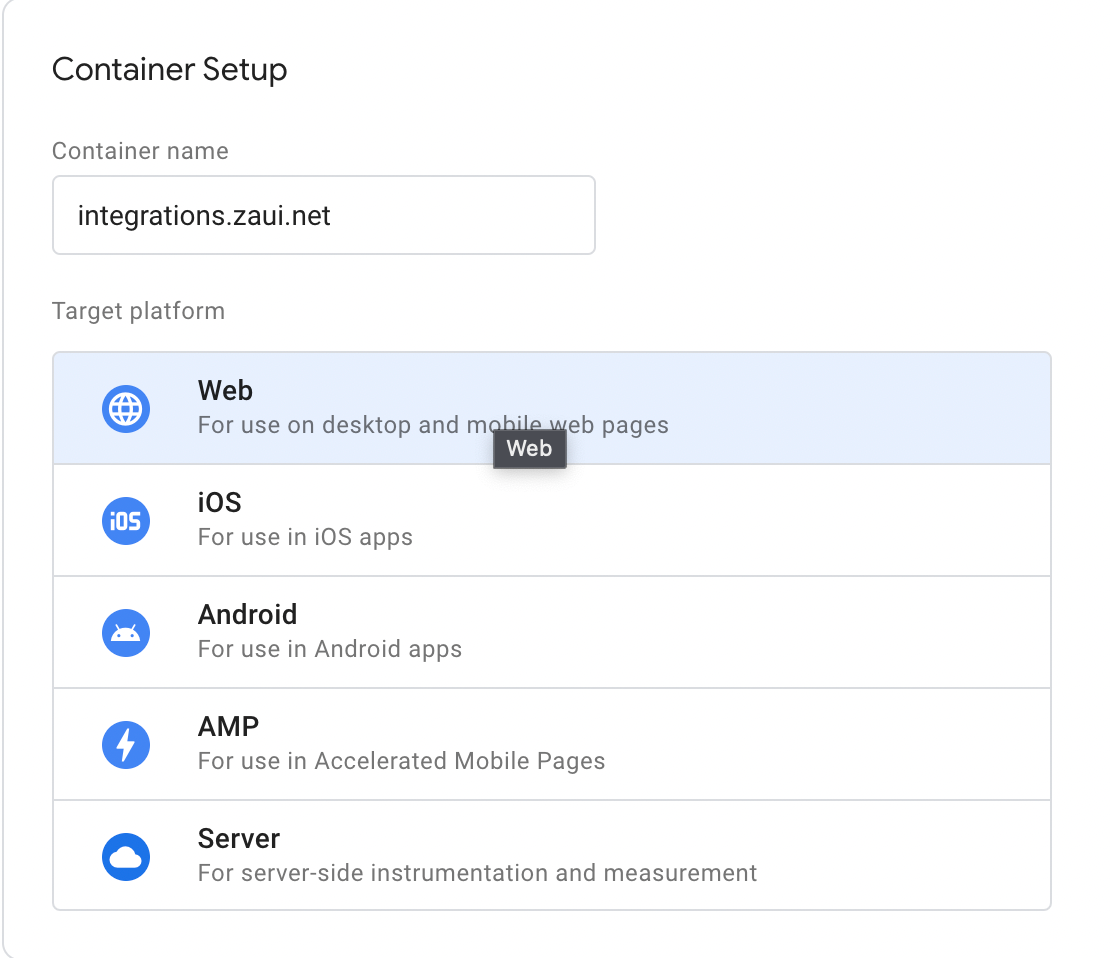The width and height of the screenshot is (1110, 958).
Task: Select the iOS target platform title
Action: (x=219, y=502)
